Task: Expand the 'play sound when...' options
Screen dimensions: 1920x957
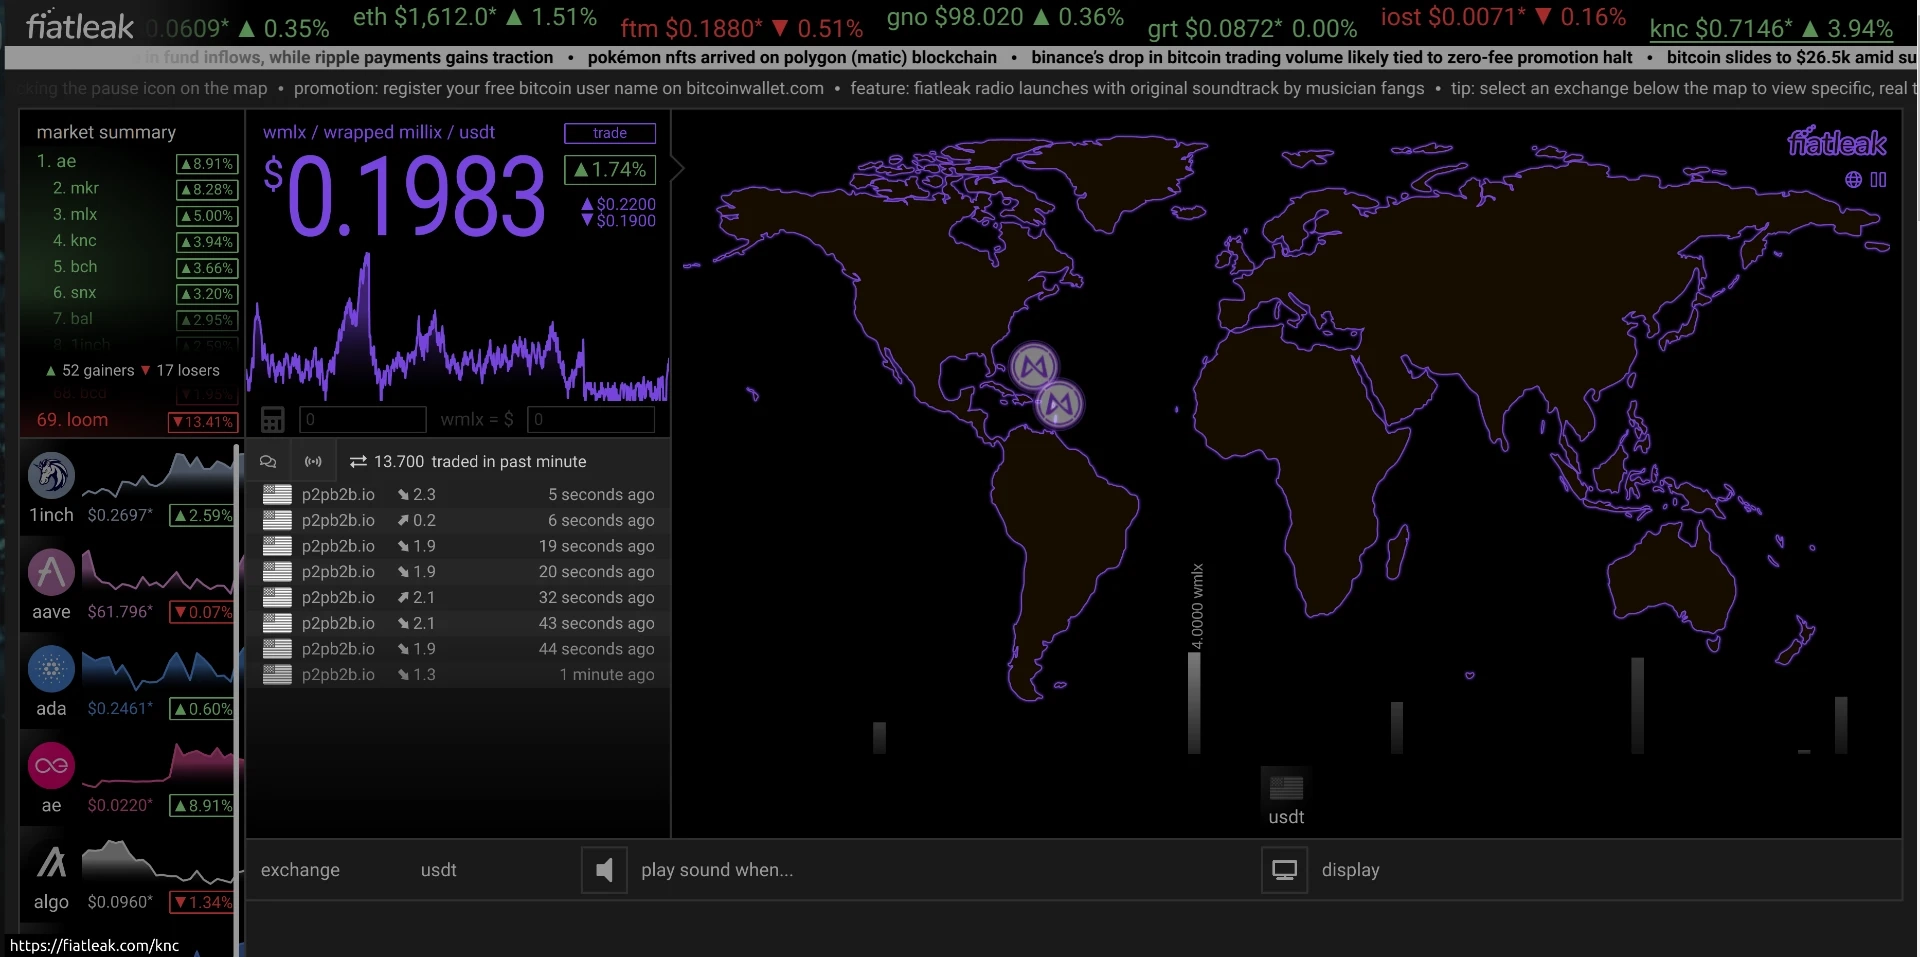Action: pos(717,870)
